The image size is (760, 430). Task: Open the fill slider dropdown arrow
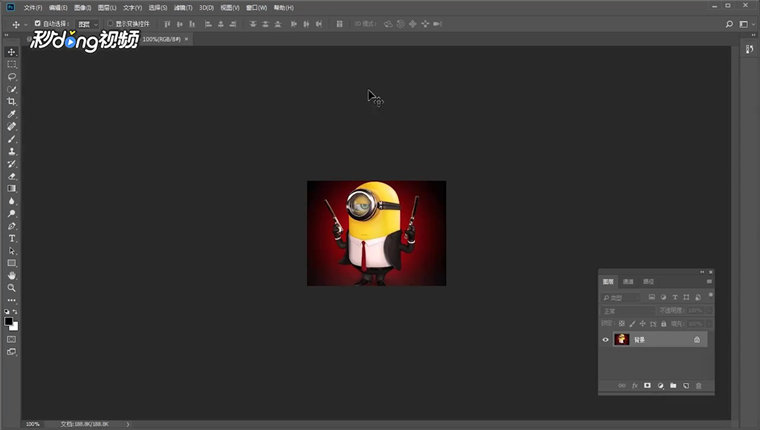coord(709,324)
